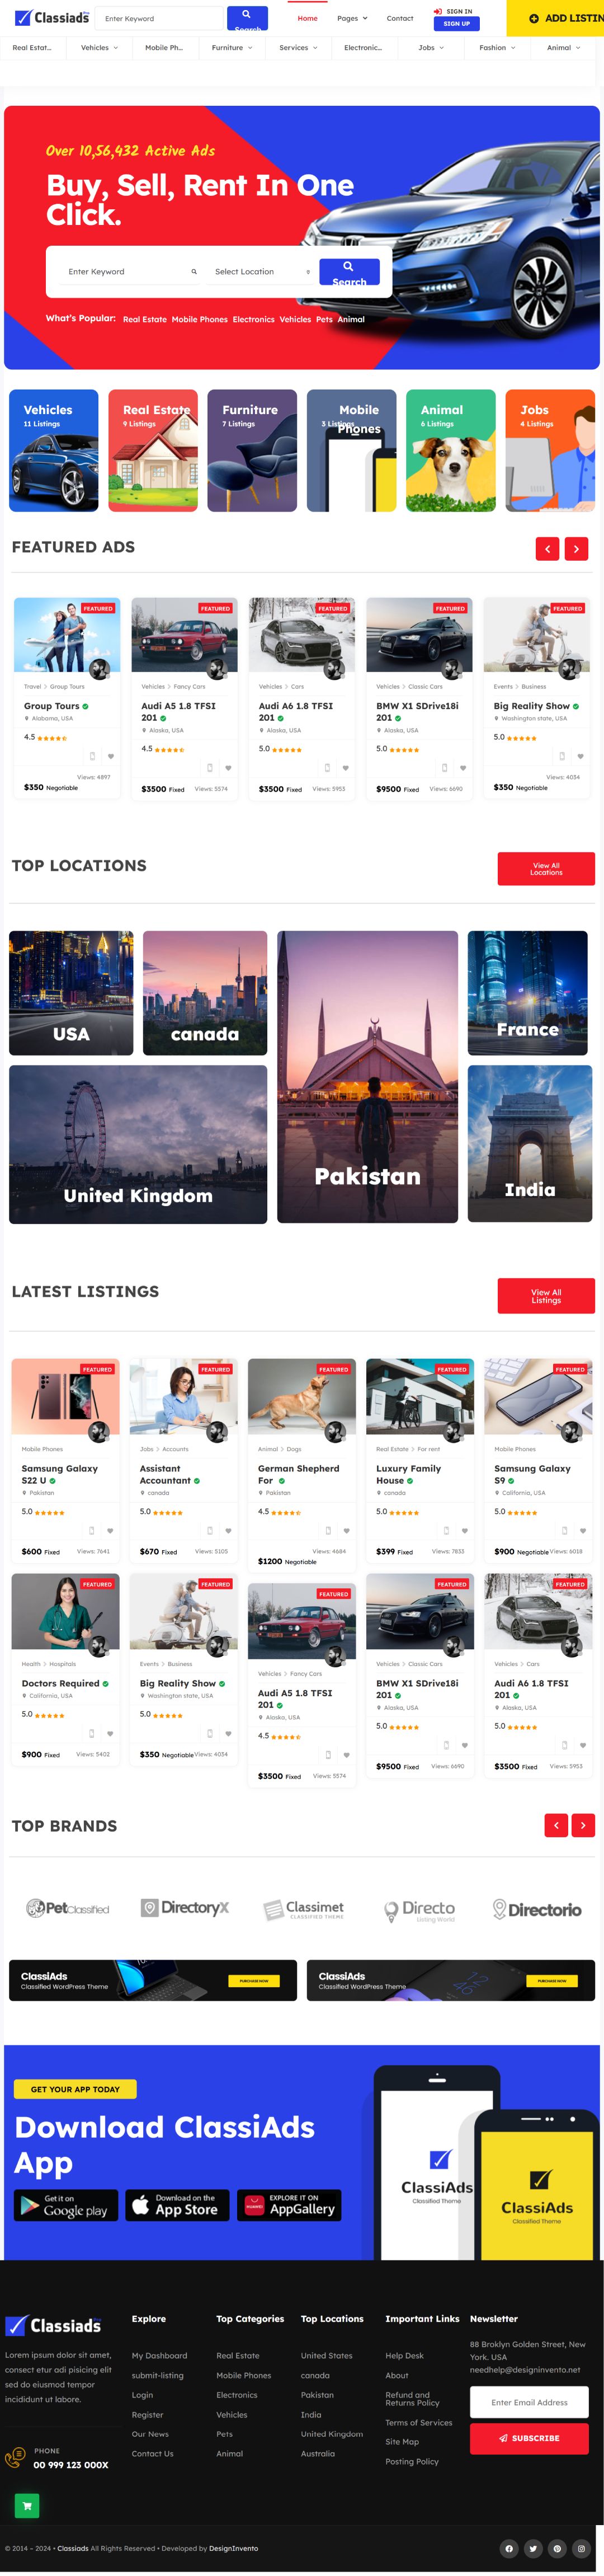Go to previous Top Brands arrow
This screenshot has width=604, height=2576.
(x=556, y=1825)
